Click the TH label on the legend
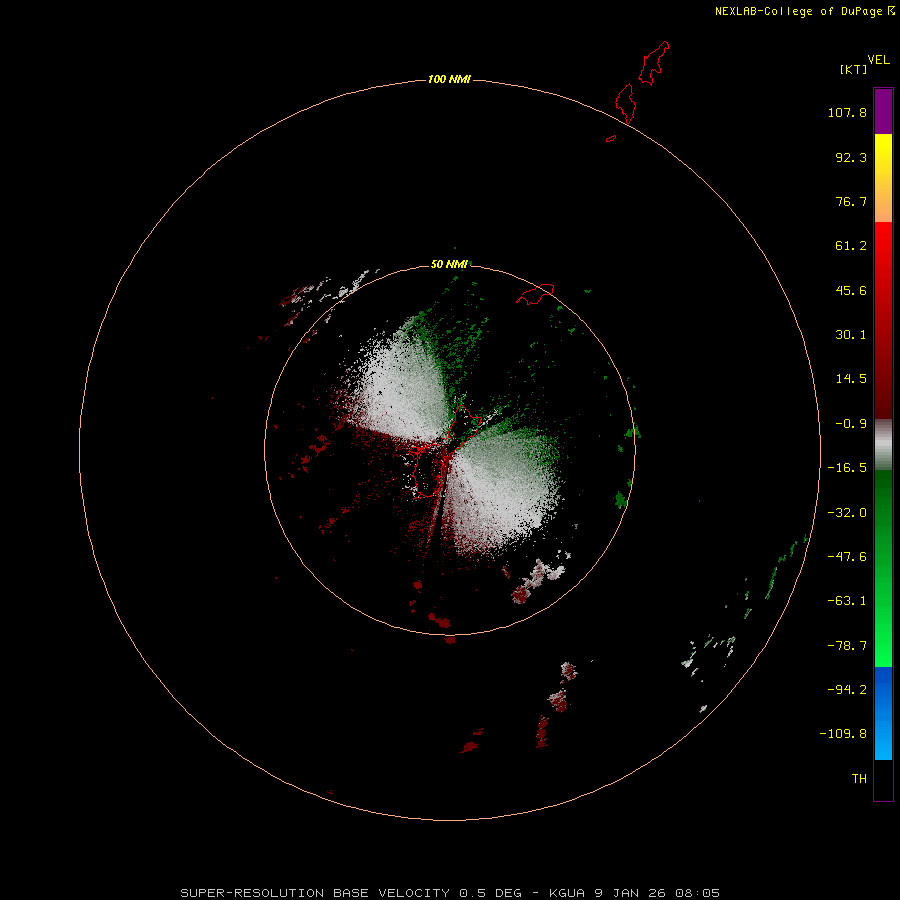900x900 pixels. coord(859,778)
